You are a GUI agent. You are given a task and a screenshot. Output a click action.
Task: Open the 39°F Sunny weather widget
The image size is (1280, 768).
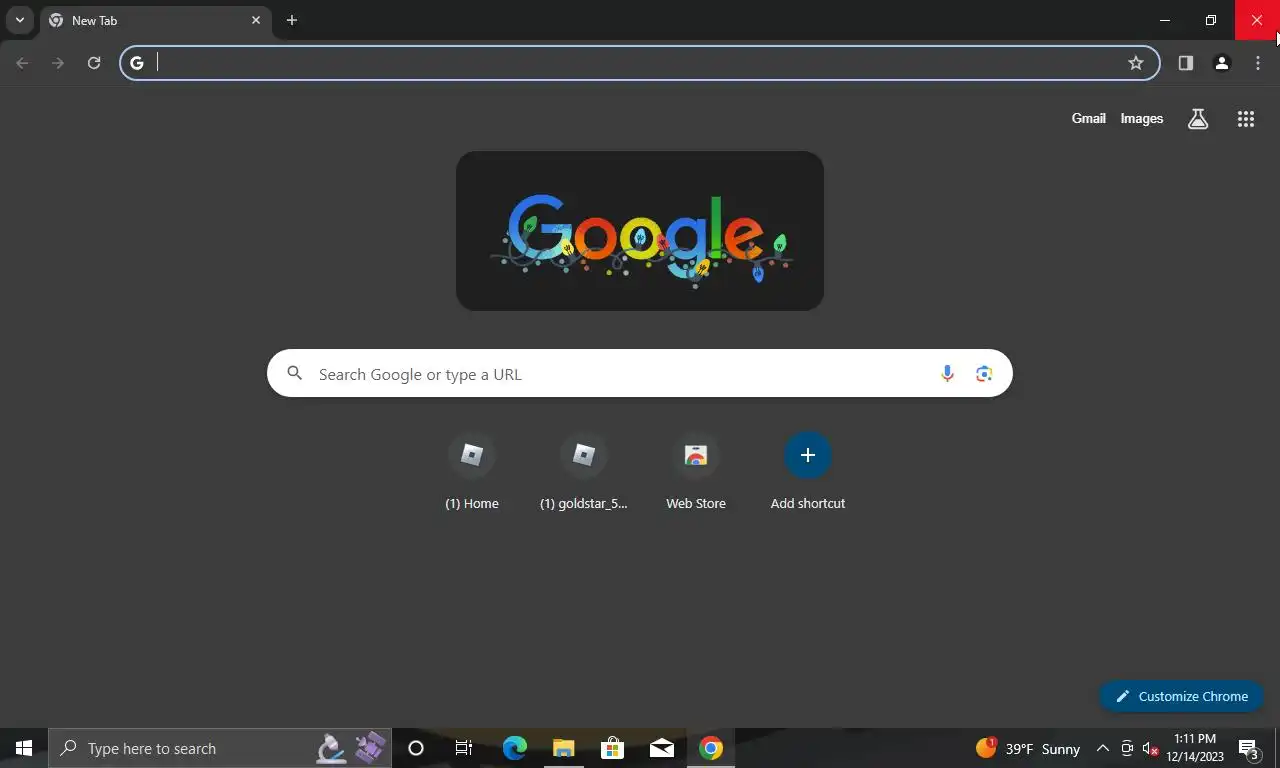[1028, 748]
